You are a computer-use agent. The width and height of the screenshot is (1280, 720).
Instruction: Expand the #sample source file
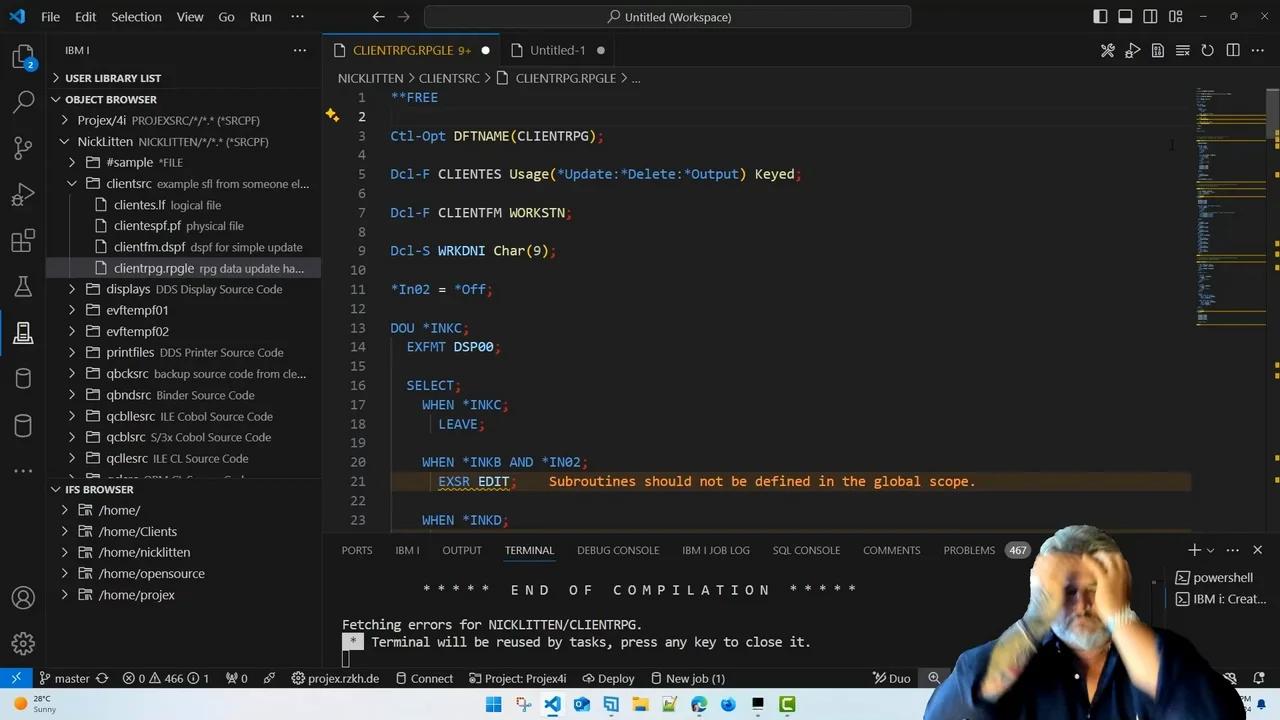[x=72, y=162]
